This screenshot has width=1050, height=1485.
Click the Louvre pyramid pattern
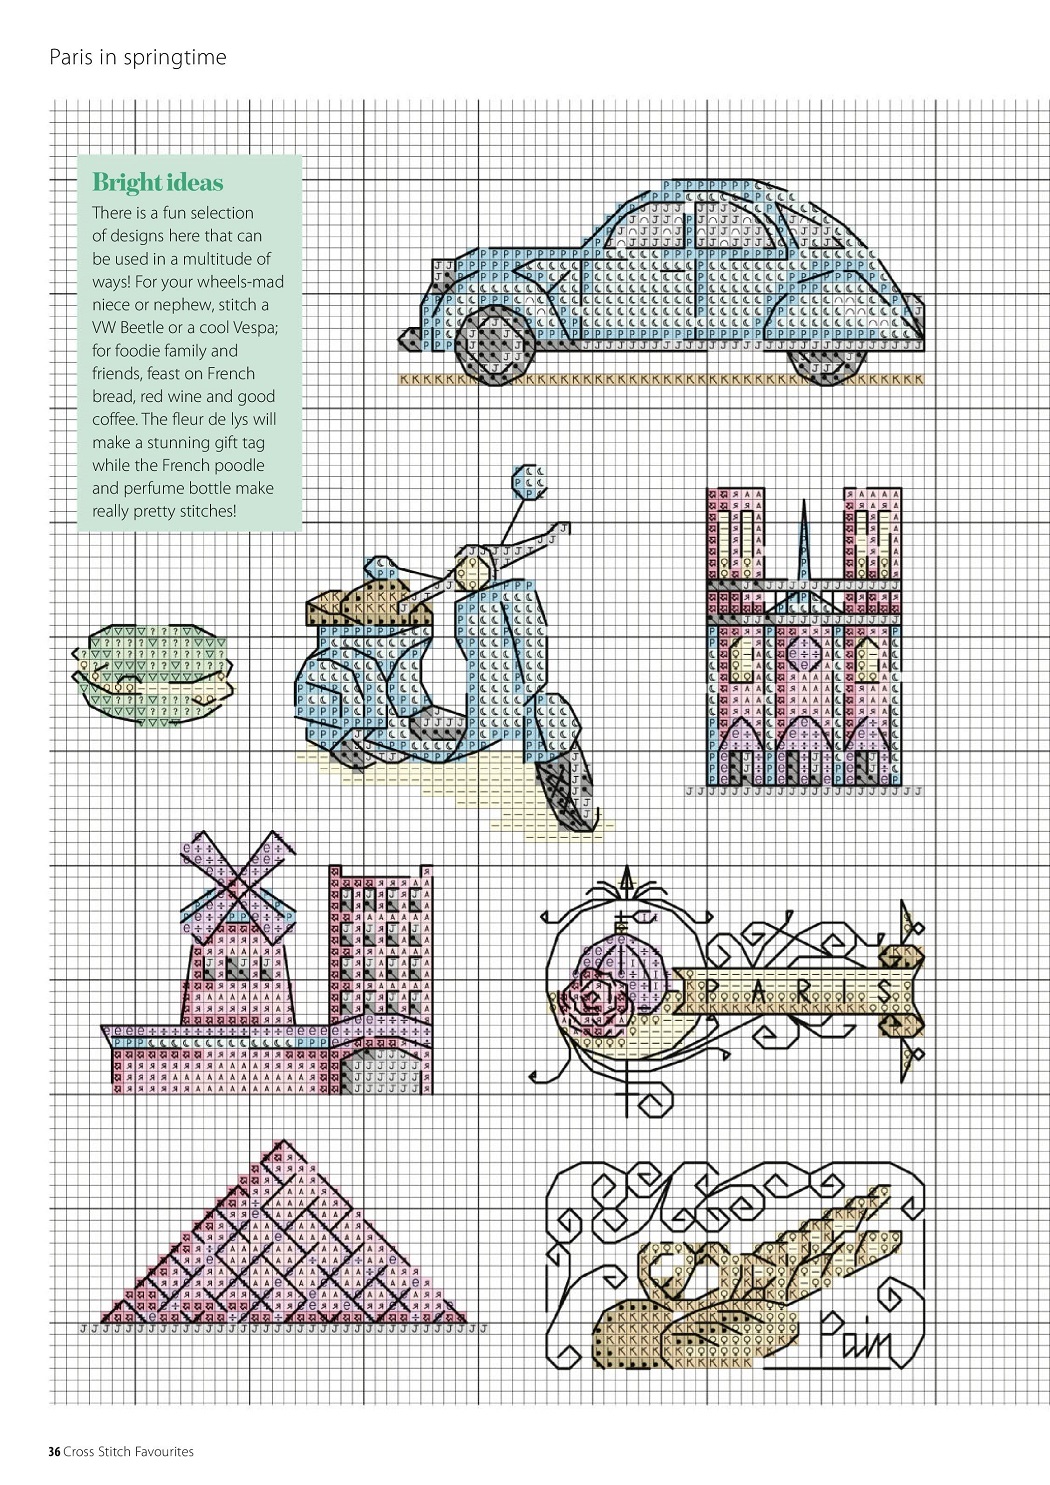pyautogui.click(x=282, y=1236)
